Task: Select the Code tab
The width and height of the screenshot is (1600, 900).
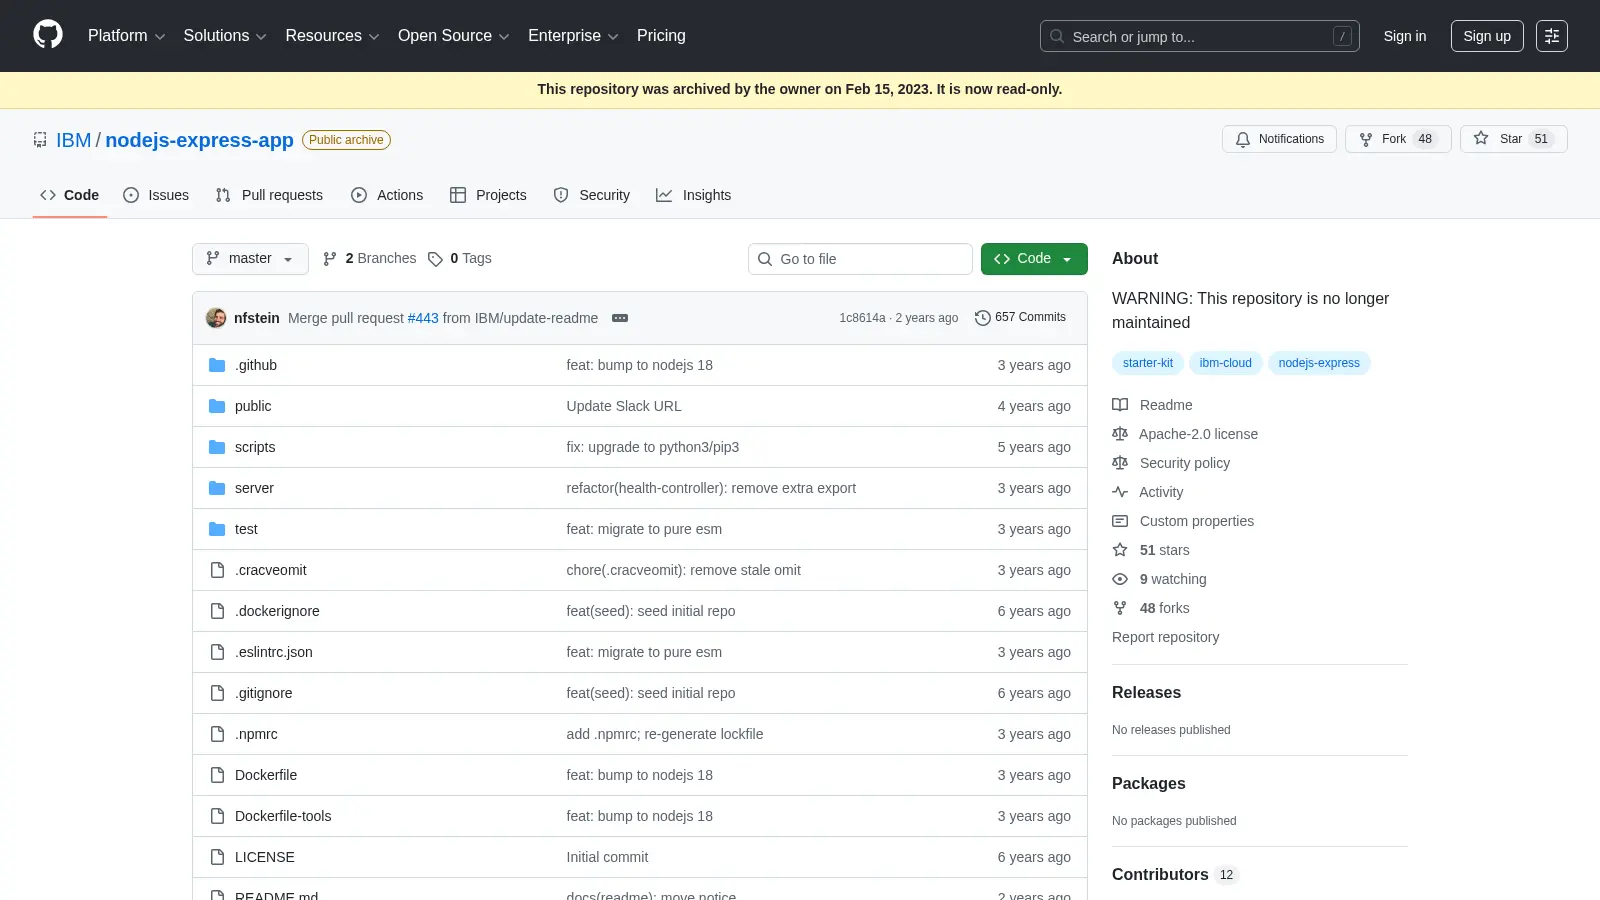Action: 70,195
